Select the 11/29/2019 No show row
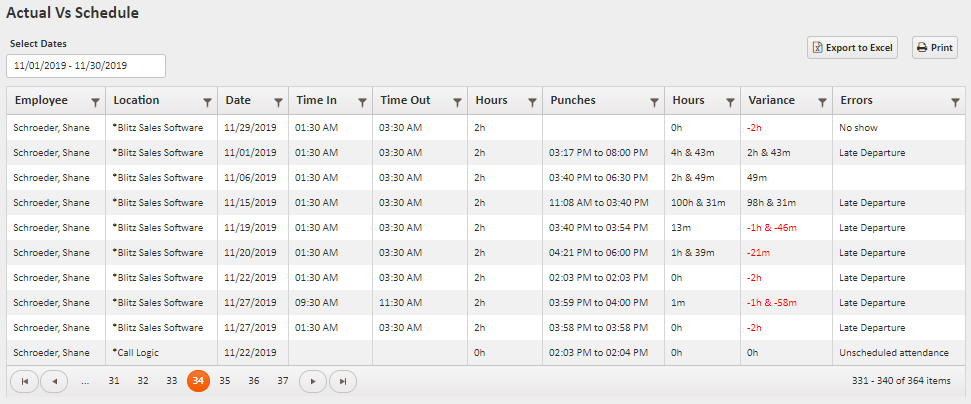Viewport: 971px width, 404px height. [486, 128]
